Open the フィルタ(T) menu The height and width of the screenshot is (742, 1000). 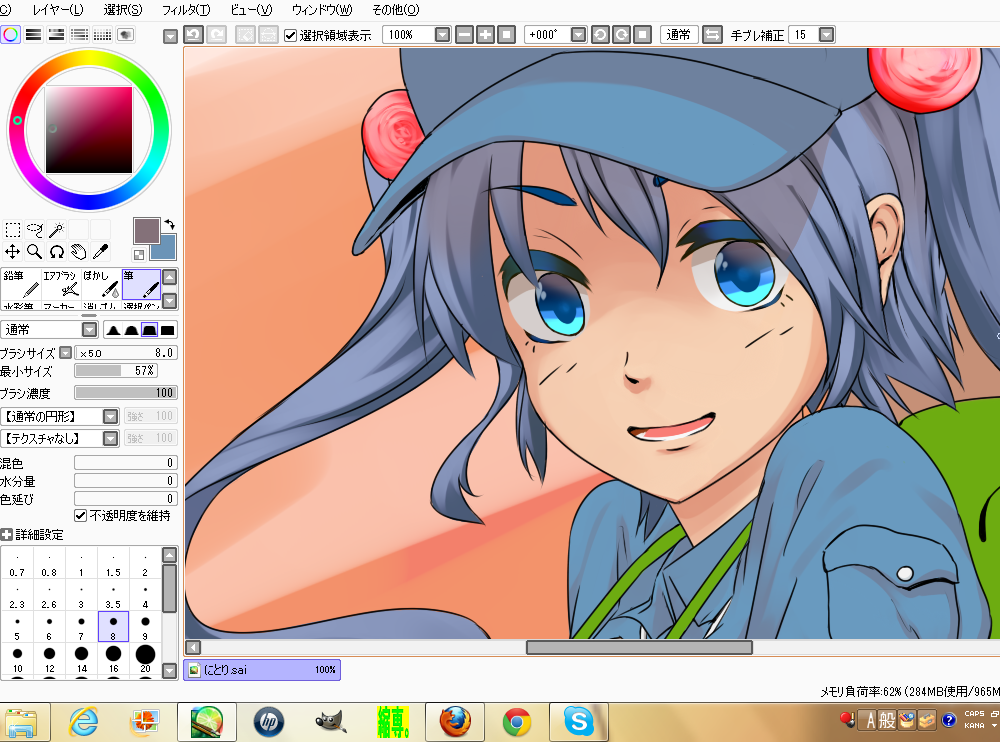[186, 10]
